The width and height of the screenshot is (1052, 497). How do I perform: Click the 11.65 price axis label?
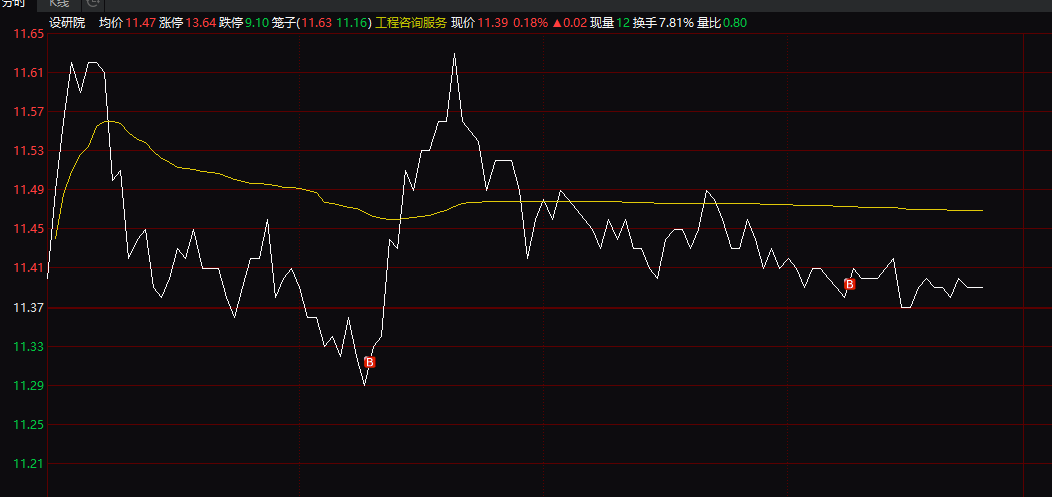coord(28,34)
